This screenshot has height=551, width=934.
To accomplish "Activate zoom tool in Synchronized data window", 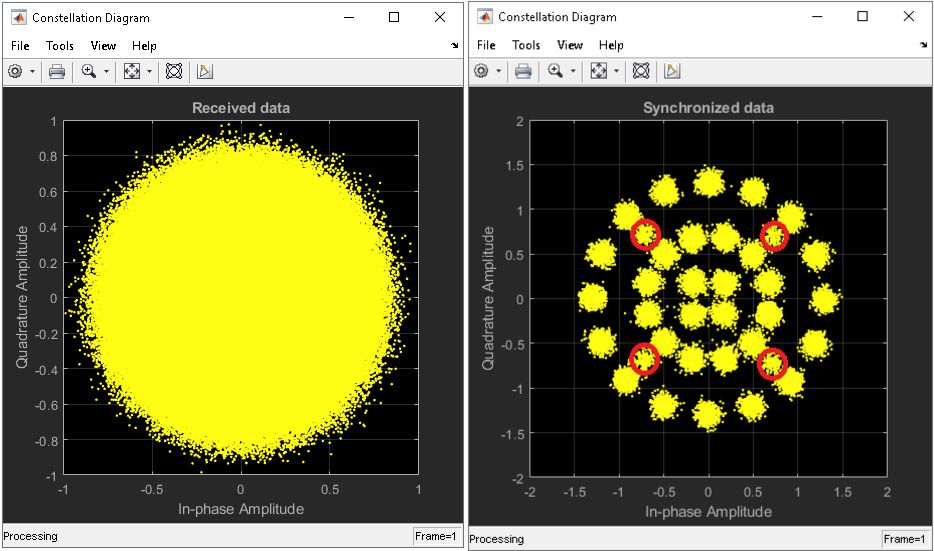I will click(x=555, y=71).
